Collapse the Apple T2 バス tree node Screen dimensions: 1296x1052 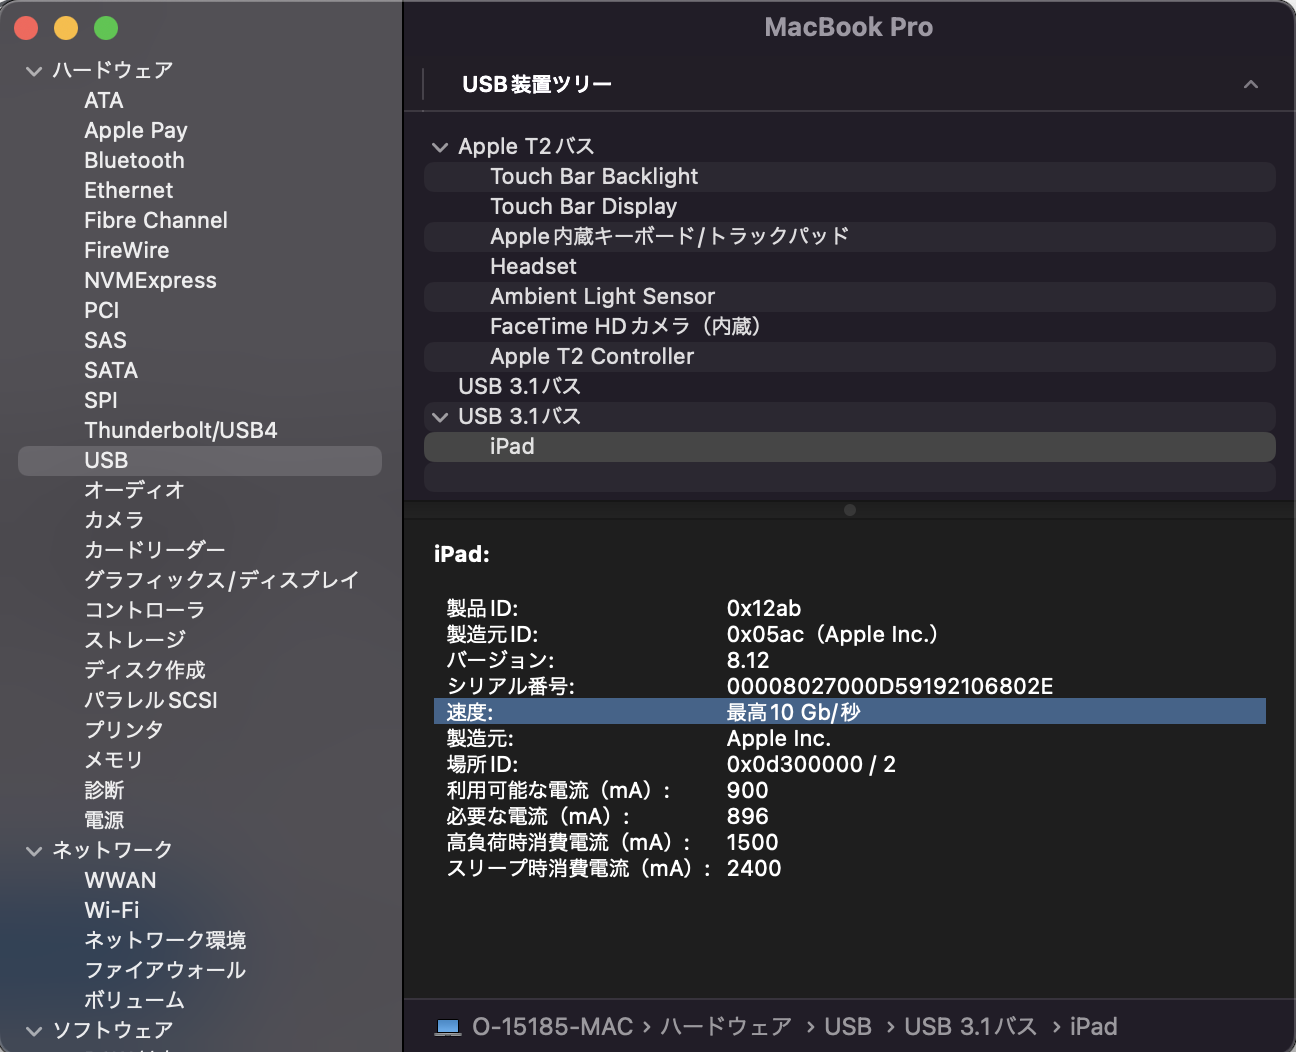click(440, 147)
